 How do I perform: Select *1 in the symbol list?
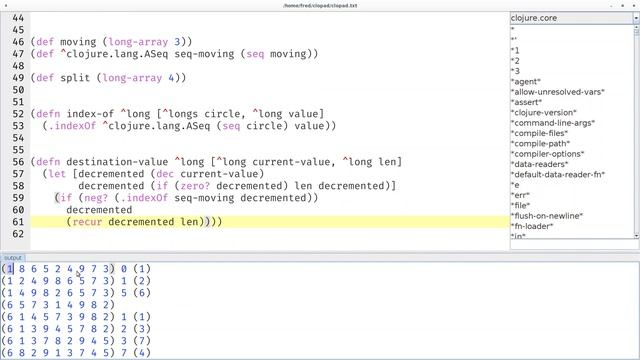pyautogui.click(x=515, y=51)
